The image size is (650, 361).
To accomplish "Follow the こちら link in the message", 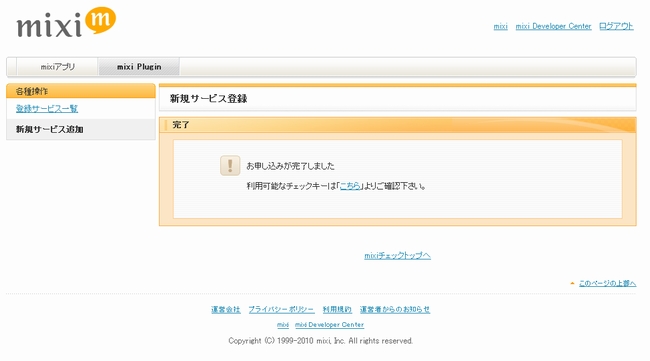I will pos(350,186).
